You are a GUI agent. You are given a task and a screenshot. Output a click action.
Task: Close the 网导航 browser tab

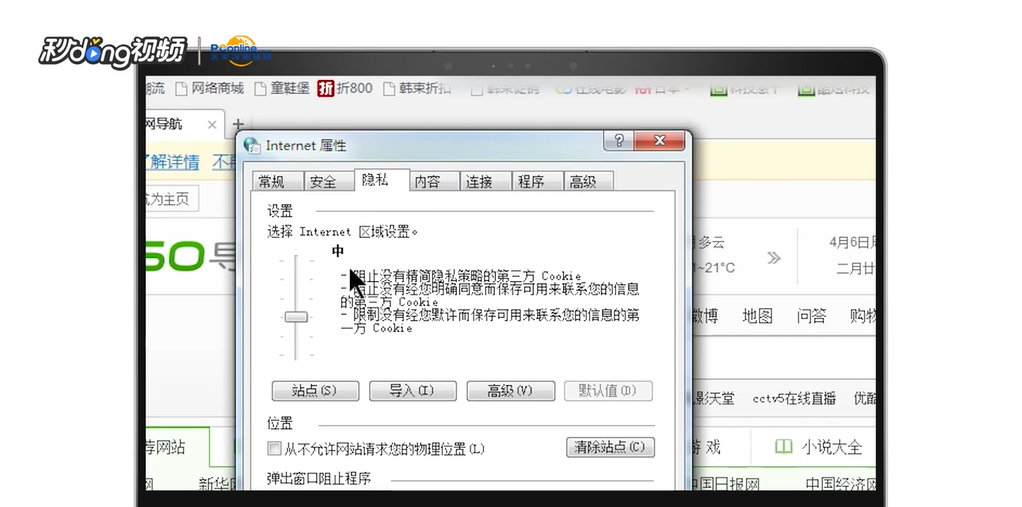coord(212,124)
